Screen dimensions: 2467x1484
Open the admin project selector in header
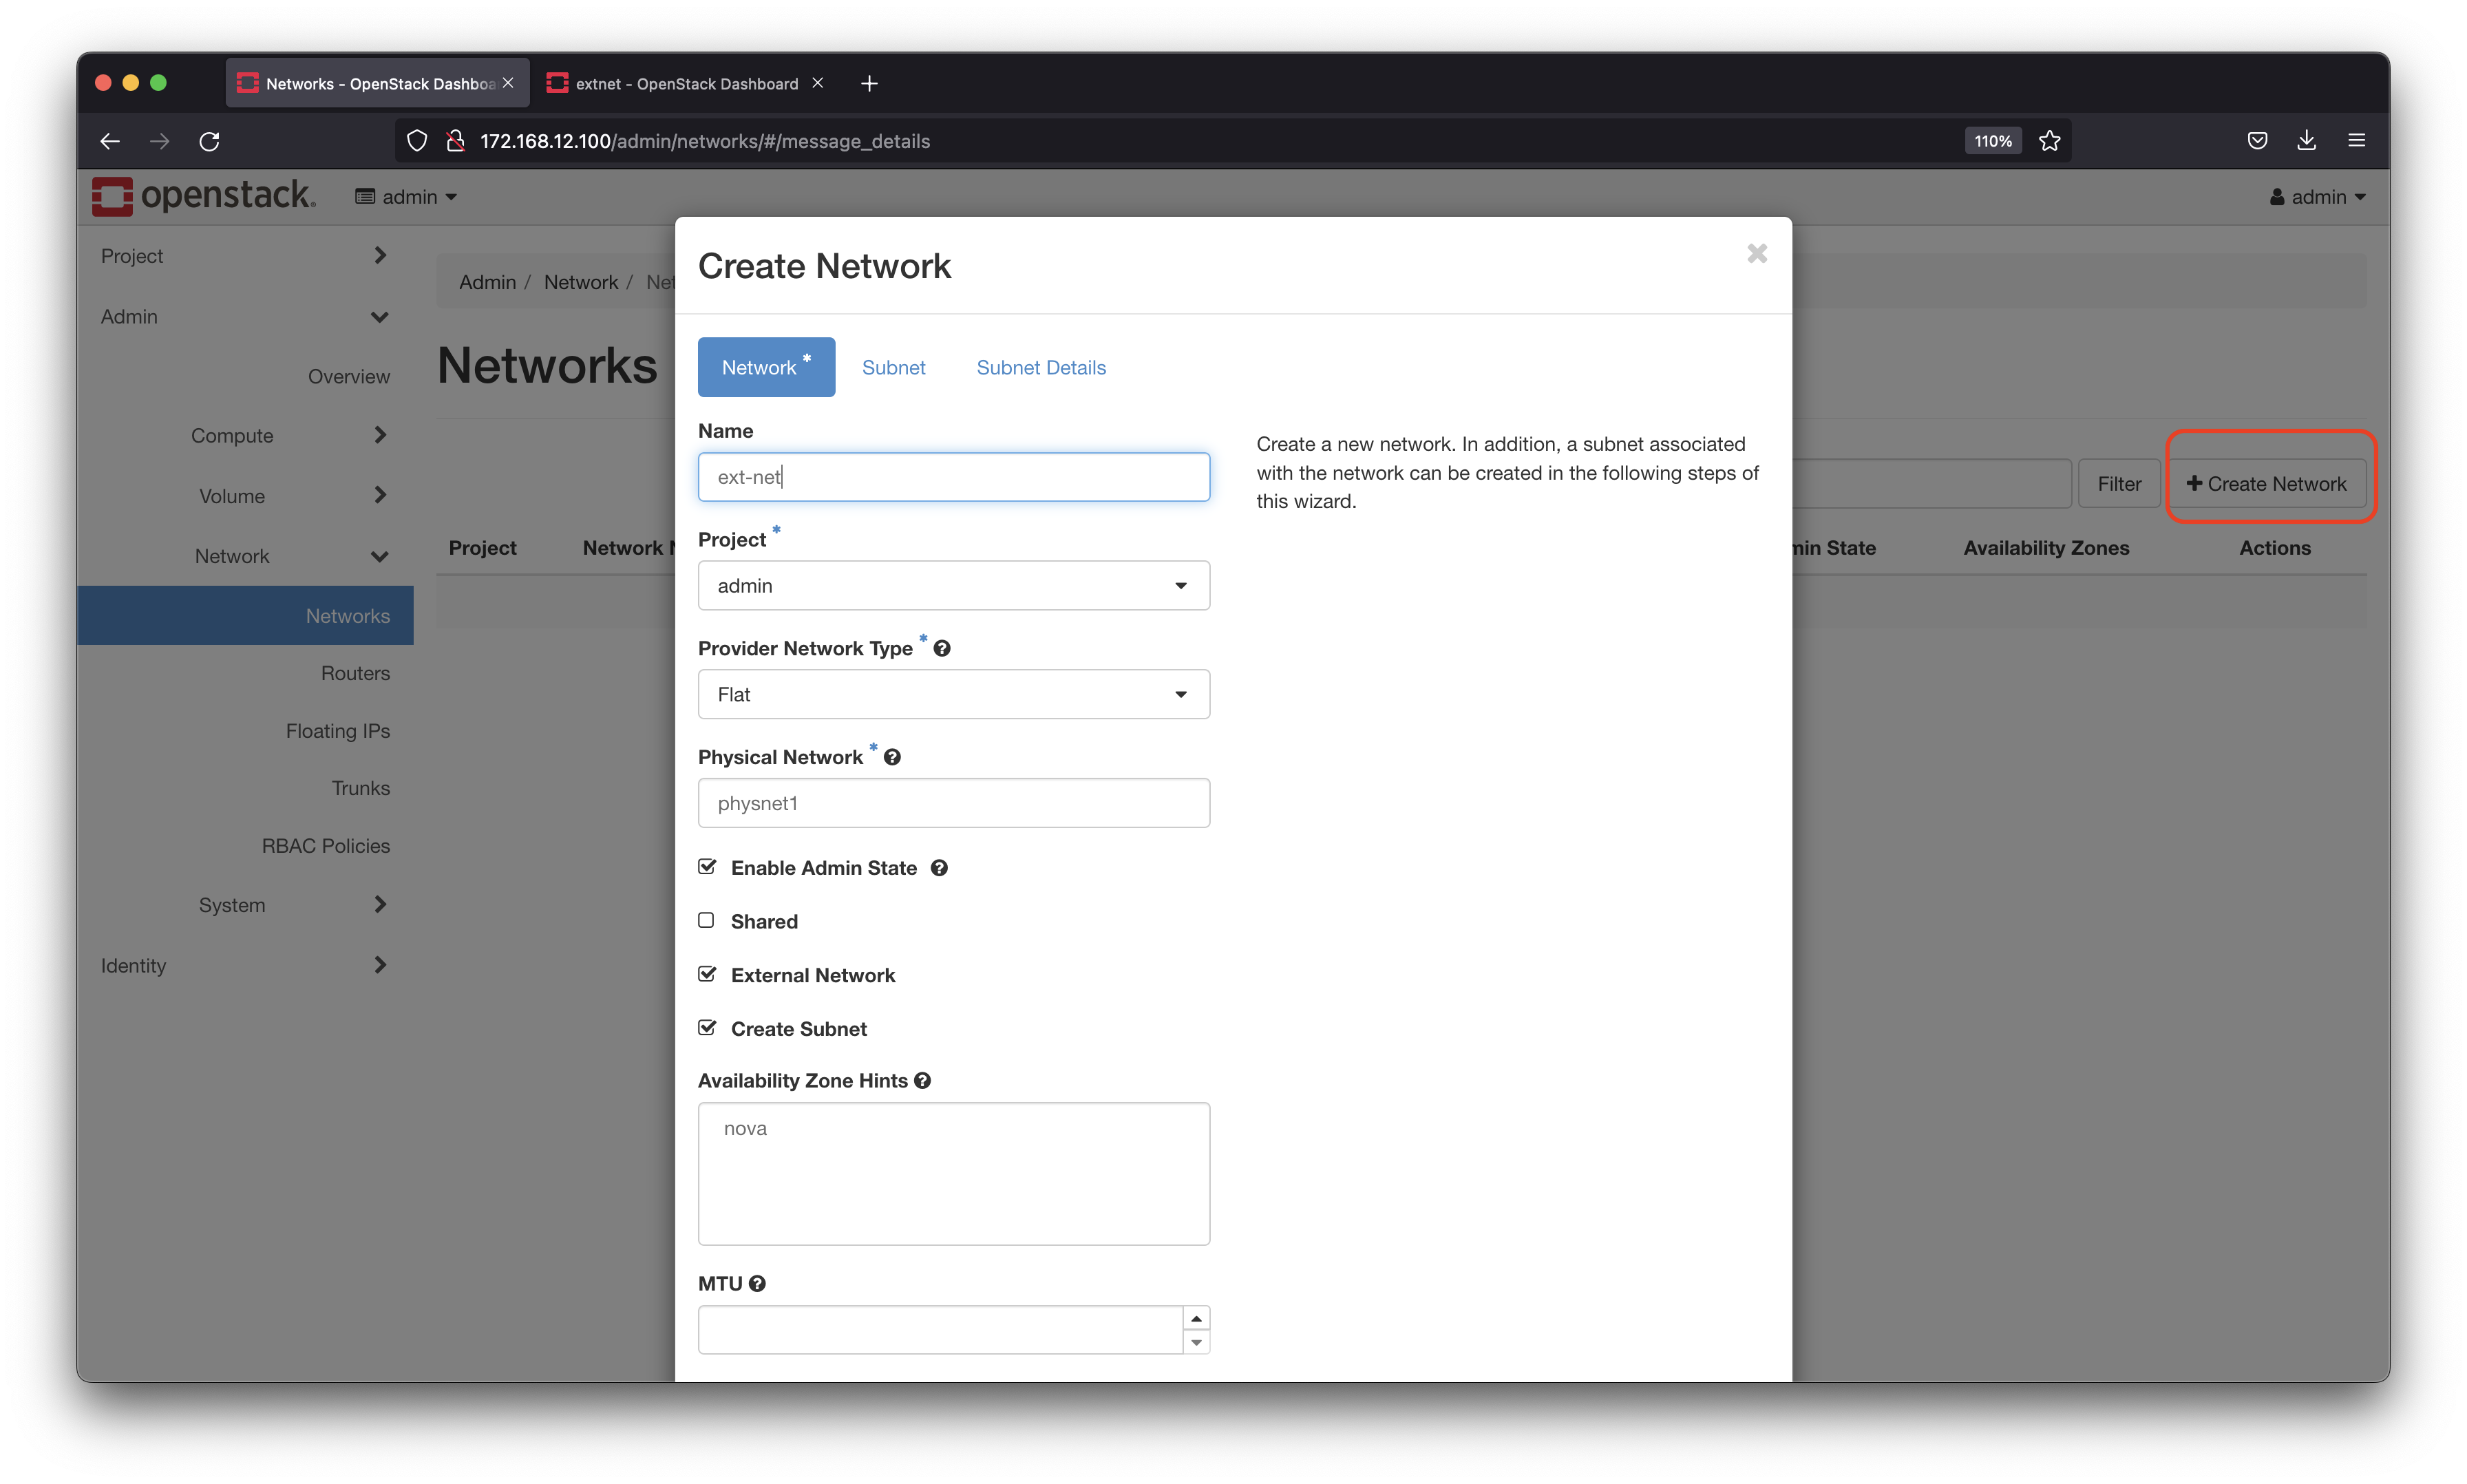click(x=406, y=197)
